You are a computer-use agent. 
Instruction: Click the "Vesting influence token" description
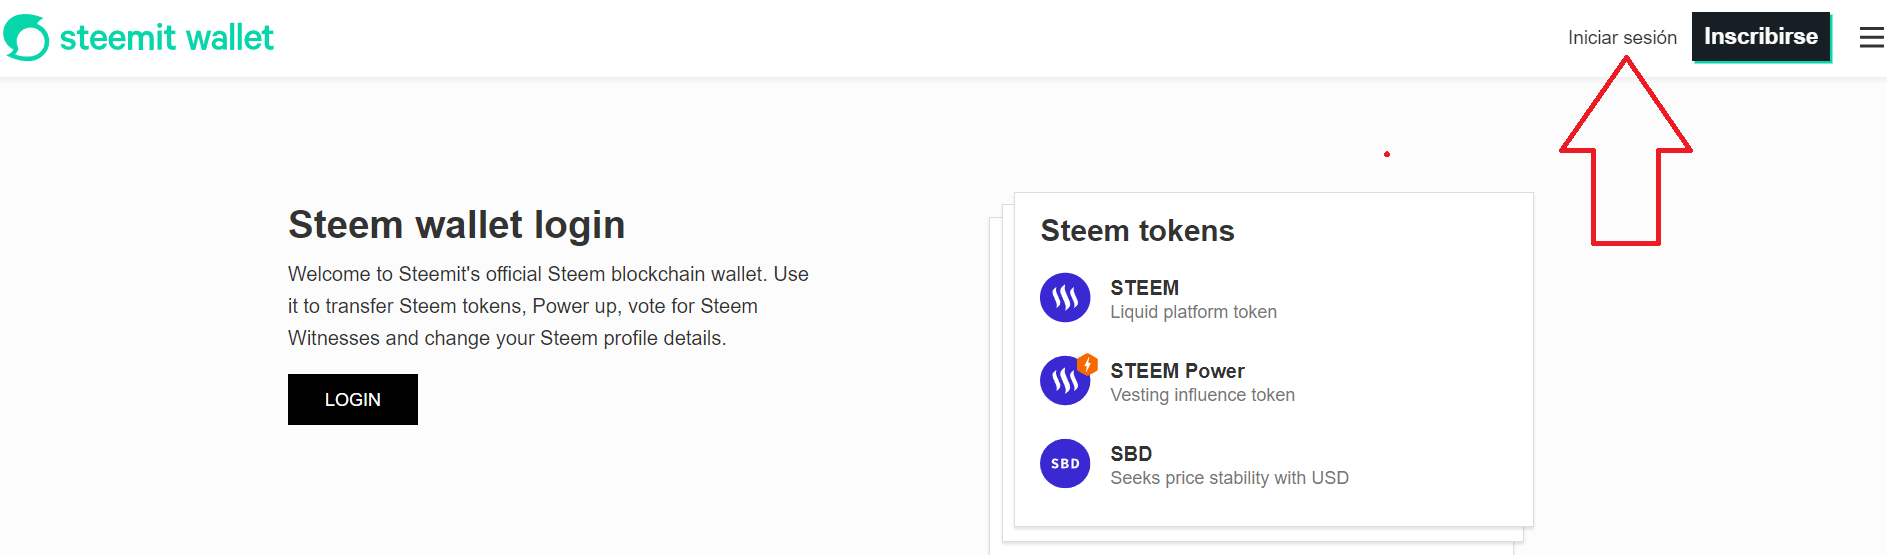coord(1202,395)
